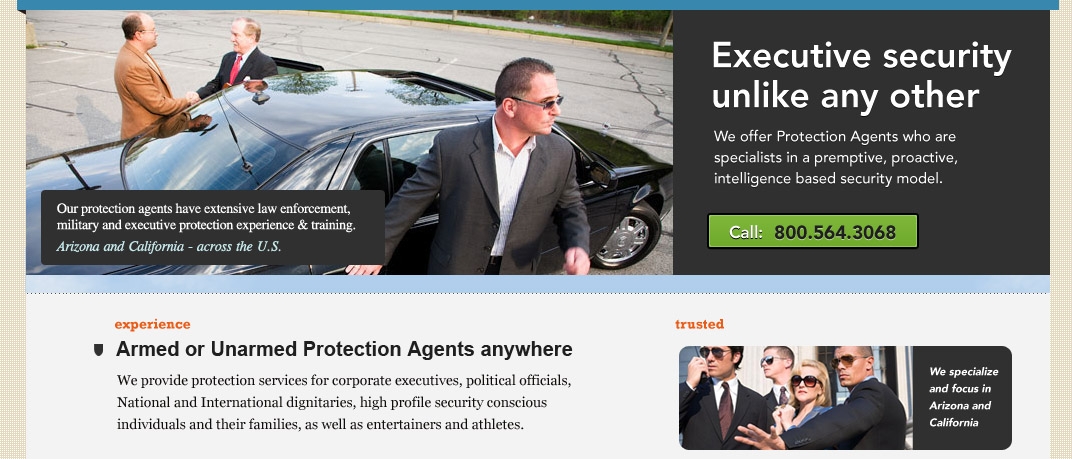Click the shield bullet icon beside the heading
This screenshot has width=1072, height=459.
coord(98,350)
